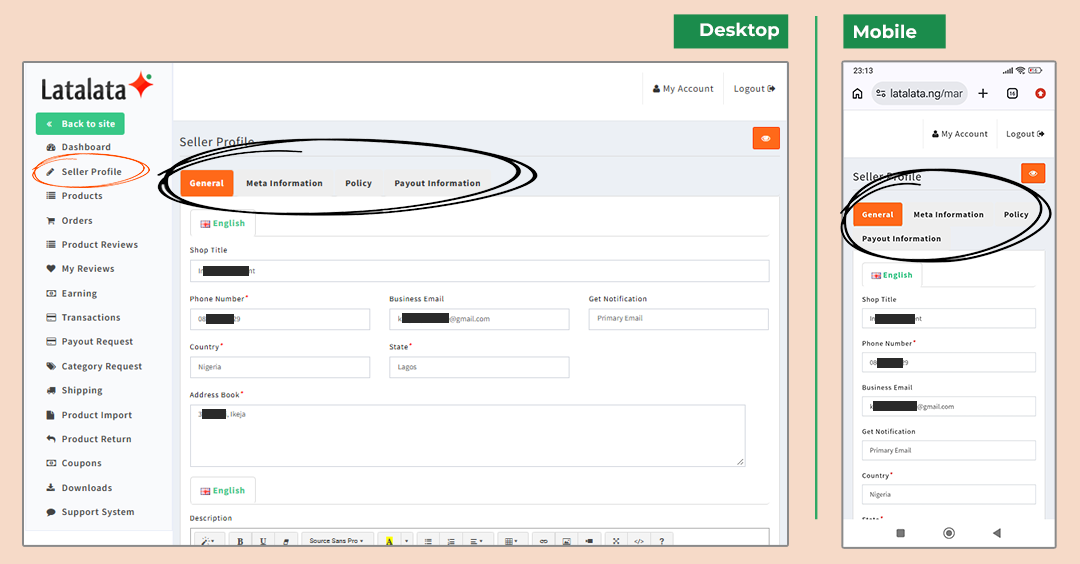
Task: Tap the red update icon in mobile browser
Action: [x=1041, y=94]
